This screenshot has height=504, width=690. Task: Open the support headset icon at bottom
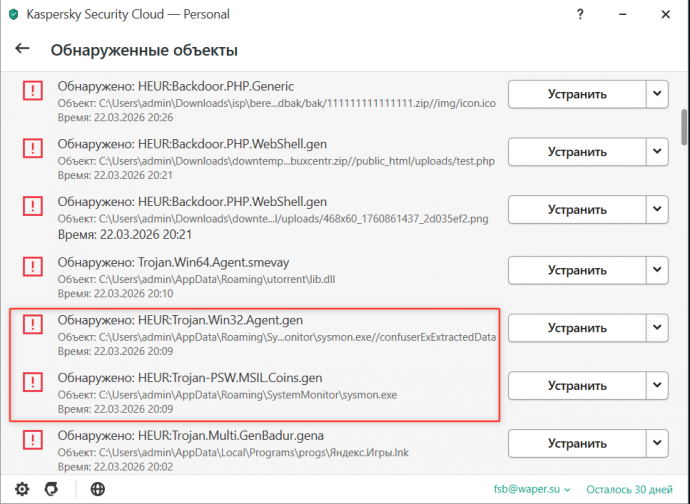click(x=51, y=489)
